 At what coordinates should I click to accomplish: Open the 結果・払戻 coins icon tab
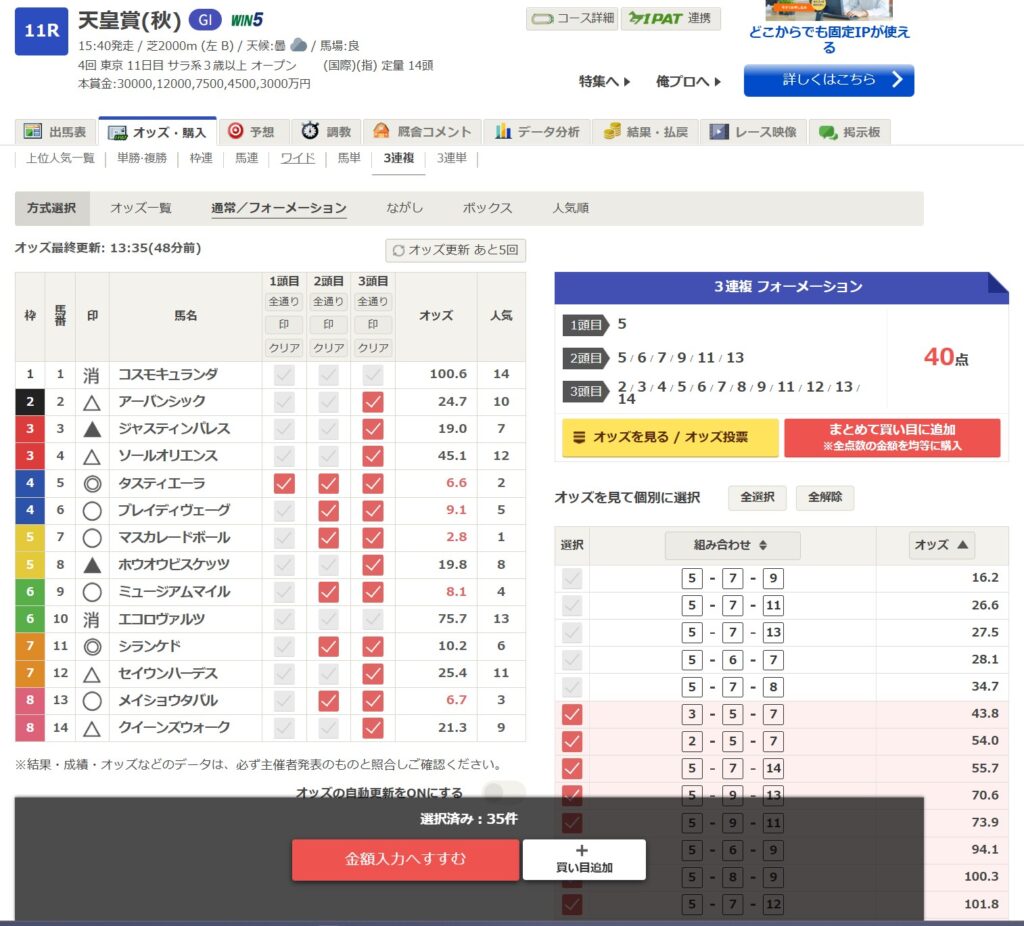pos(611,132)
